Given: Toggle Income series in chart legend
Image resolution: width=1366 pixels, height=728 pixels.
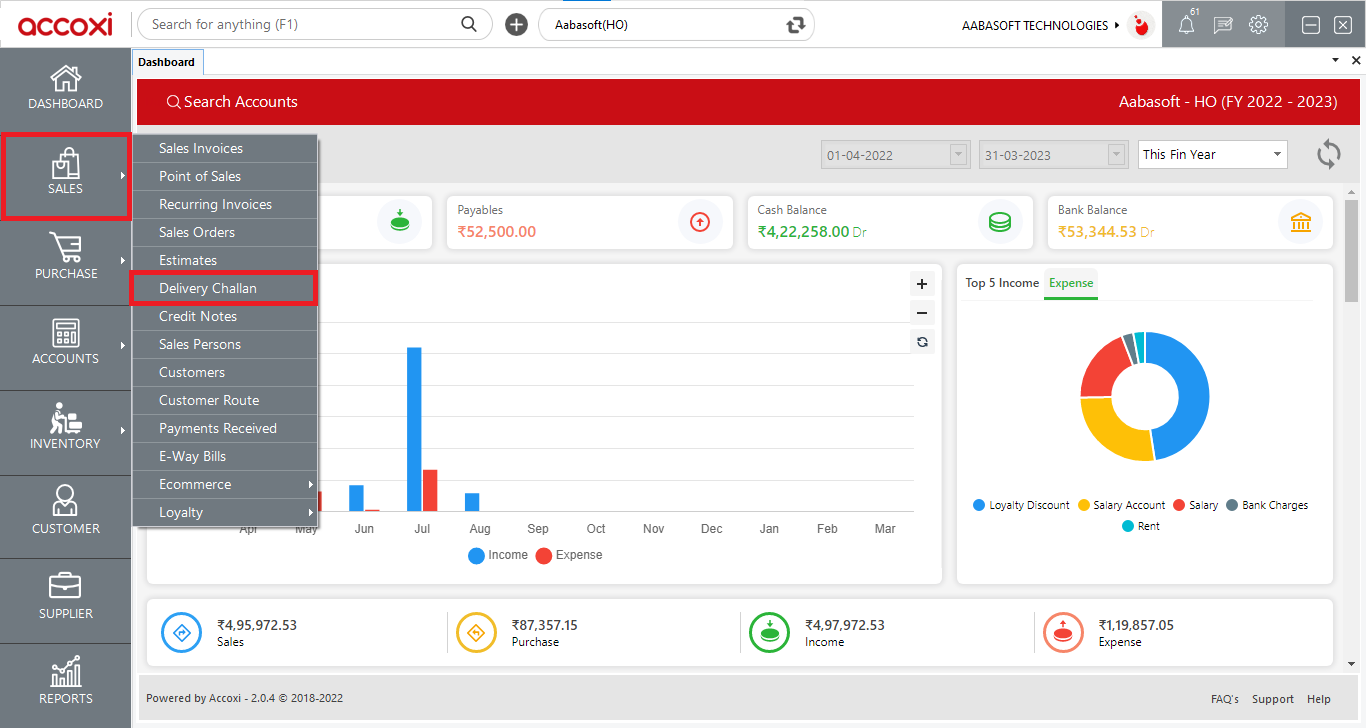Looking at the screenshot, I should click(x=498, y=555).
